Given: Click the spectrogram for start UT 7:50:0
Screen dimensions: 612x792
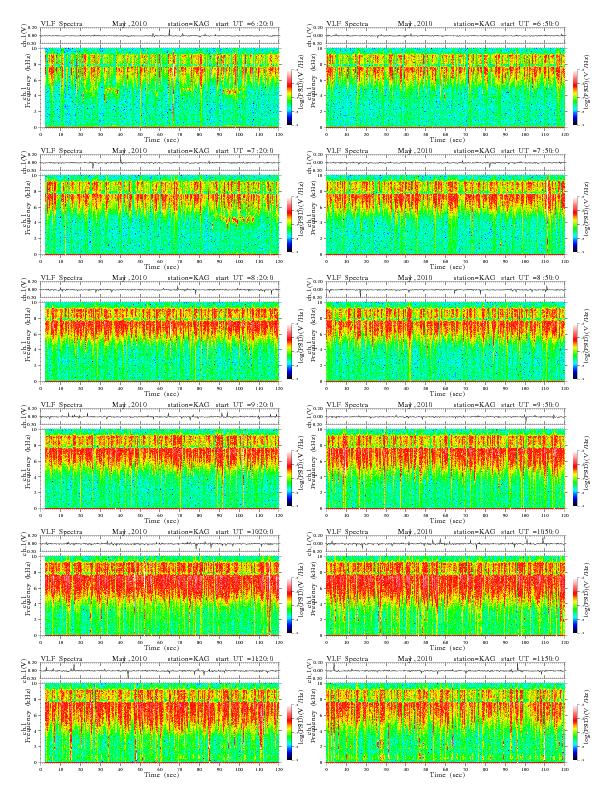Looking at the screenshot, I should point(445,215).
